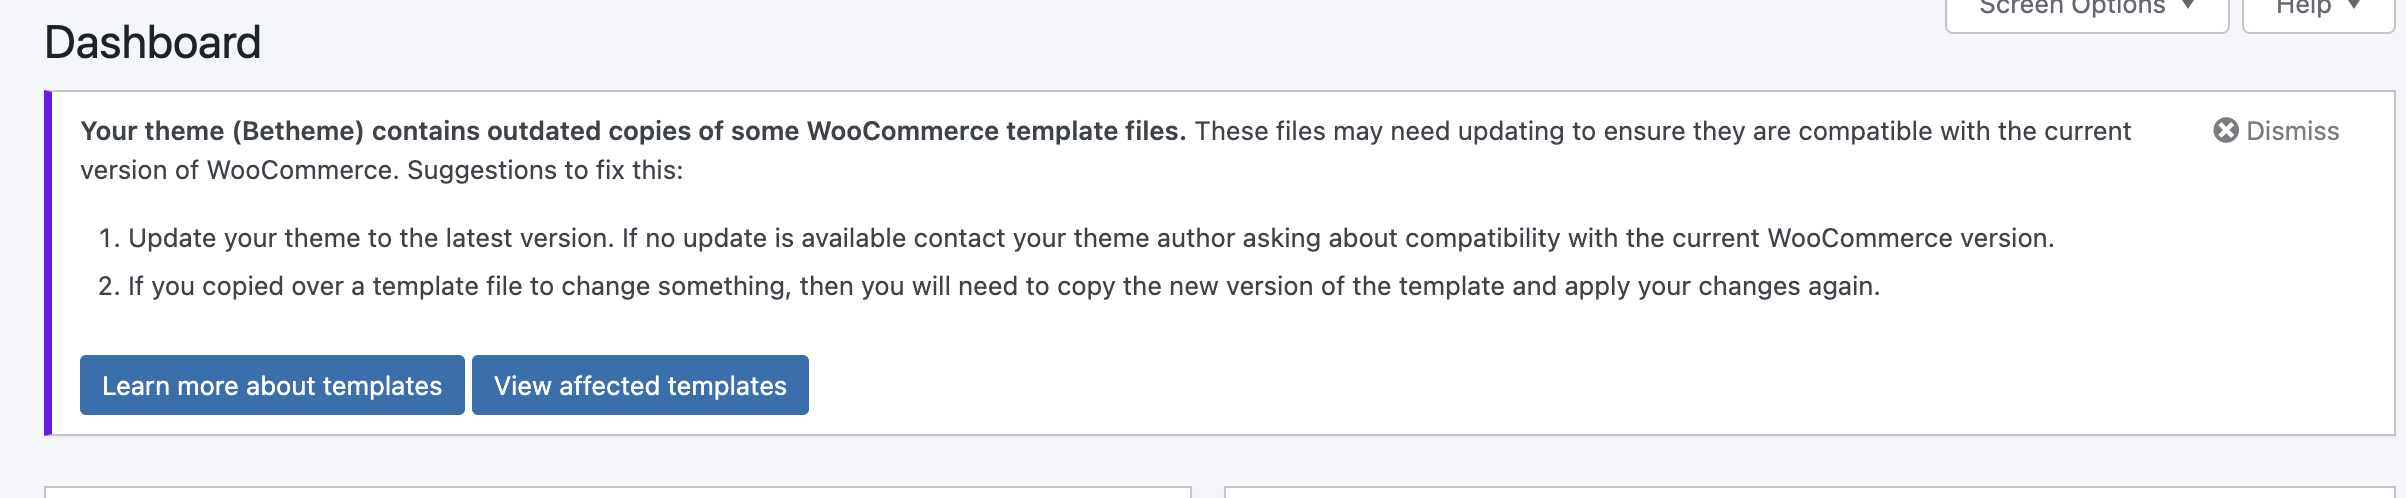Click the purple left border of notice

click(48, 263)
